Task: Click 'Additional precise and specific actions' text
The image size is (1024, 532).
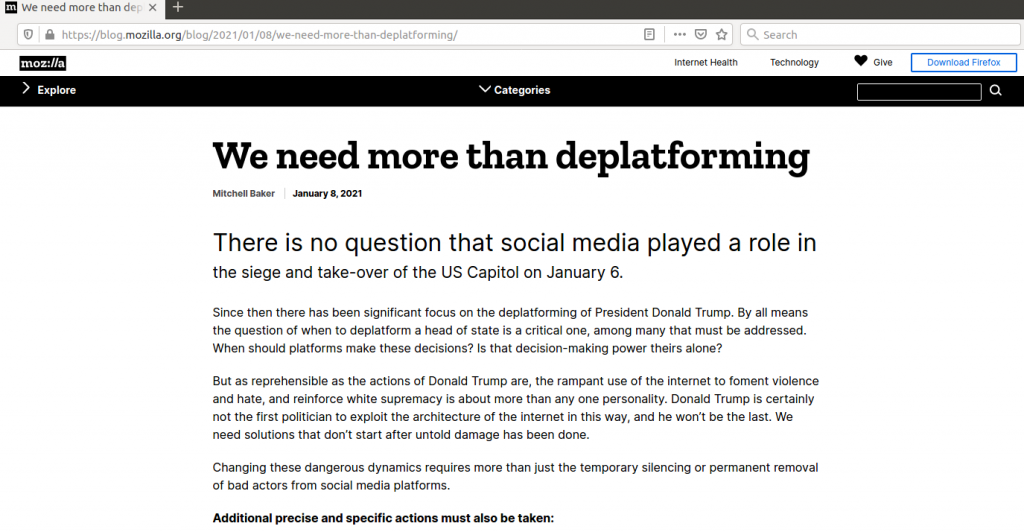Action: 383,518
